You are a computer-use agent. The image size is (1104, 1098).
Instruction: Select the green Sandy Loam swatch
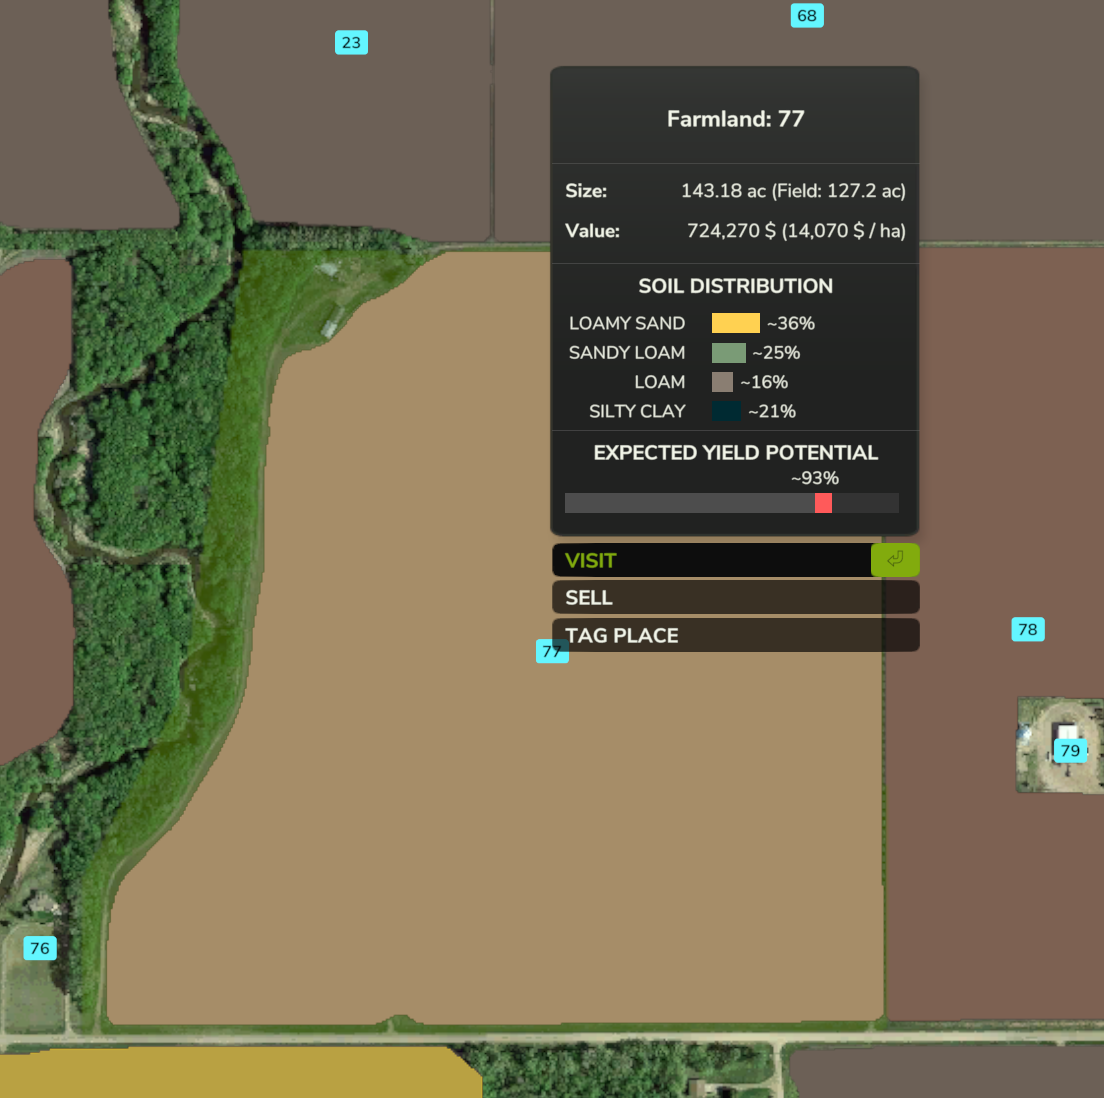click(x=728, y=353)
